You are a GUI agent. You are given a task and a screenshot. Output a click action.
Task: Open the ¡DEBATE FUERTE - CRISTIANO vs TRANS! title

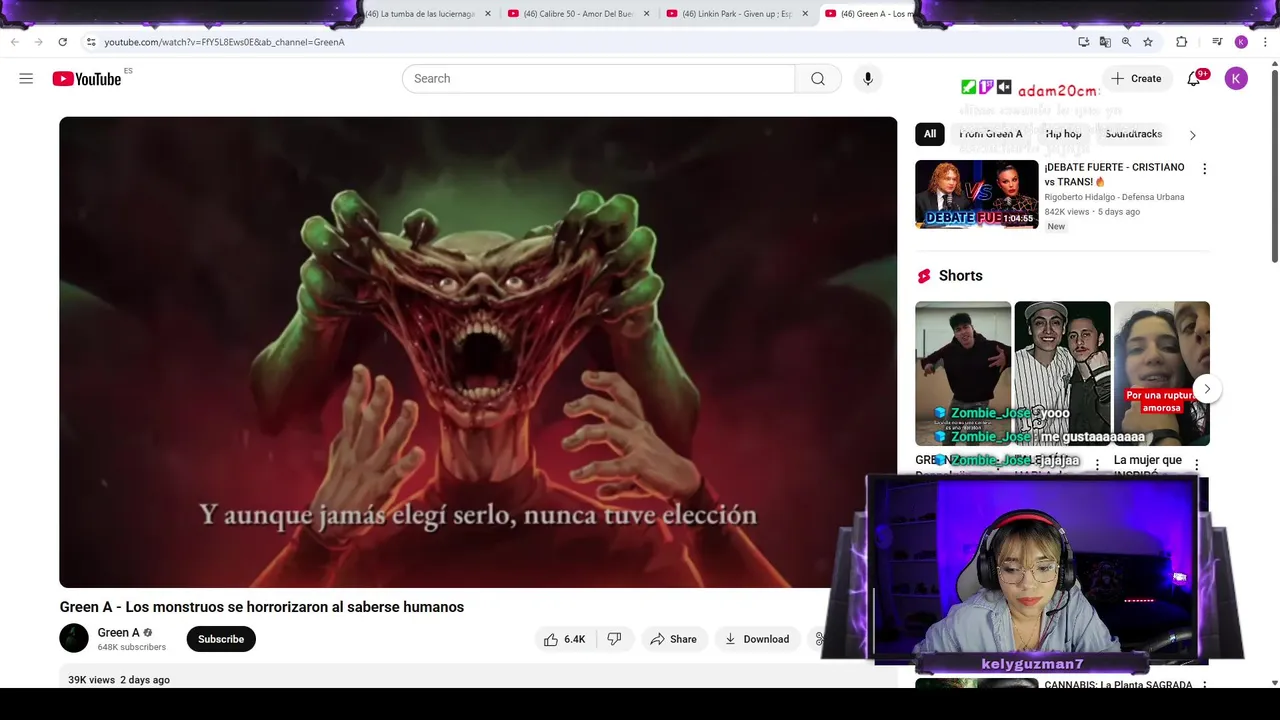(1114, 175)
